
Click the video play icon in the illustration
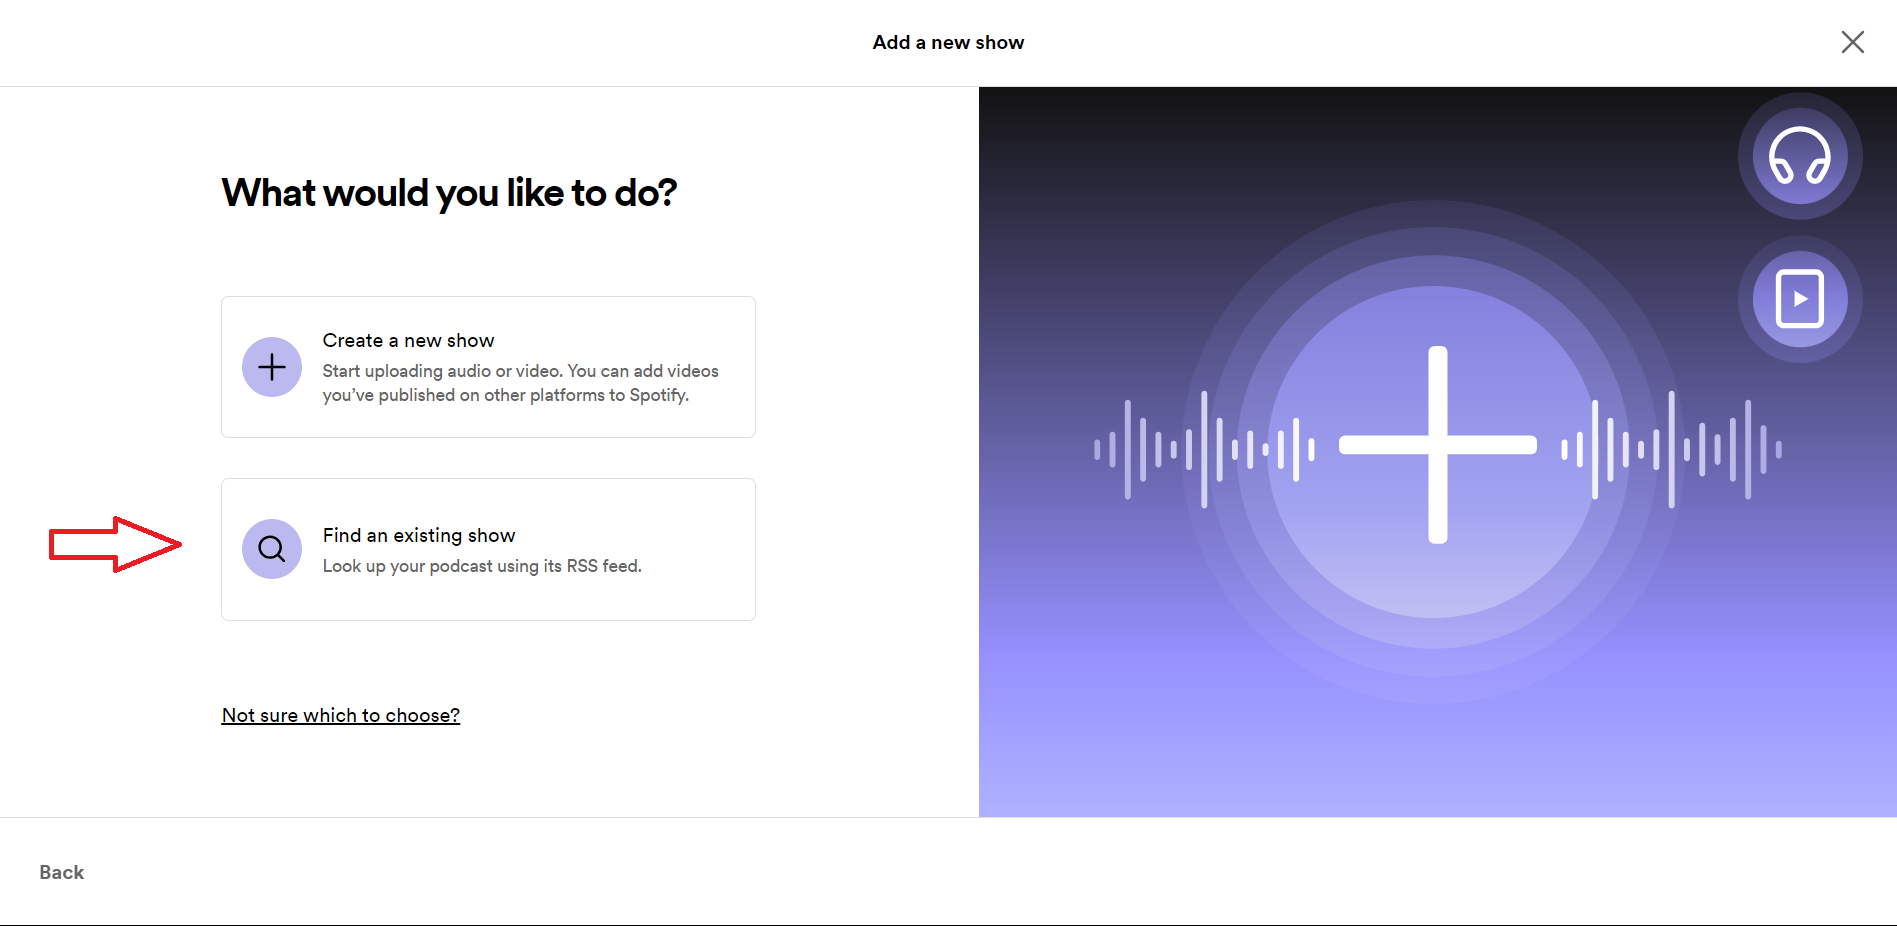tap(1800, 299)
